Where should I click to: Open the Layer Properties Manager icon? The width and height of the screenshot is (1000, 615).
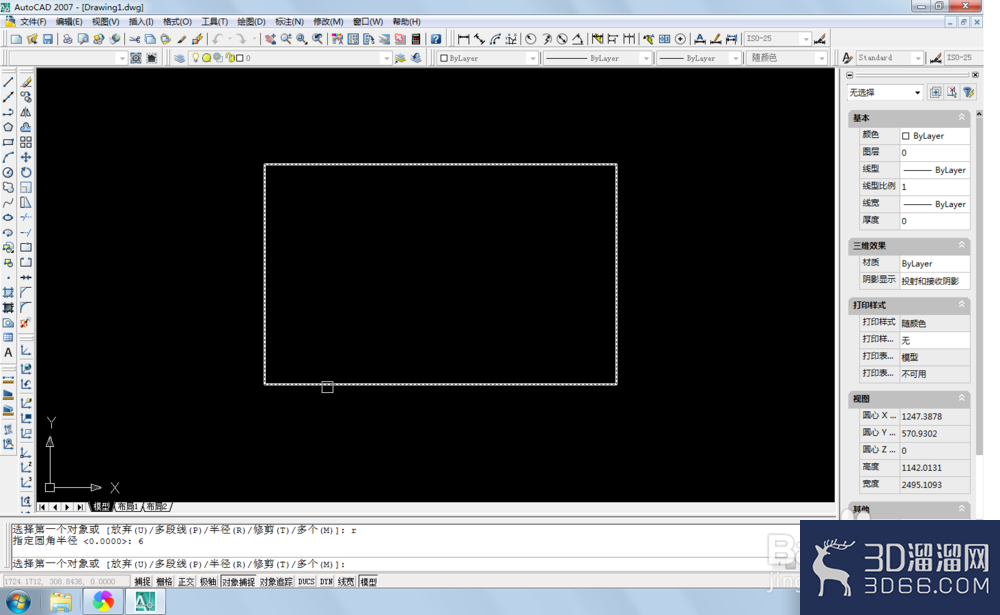coord(180,58)
